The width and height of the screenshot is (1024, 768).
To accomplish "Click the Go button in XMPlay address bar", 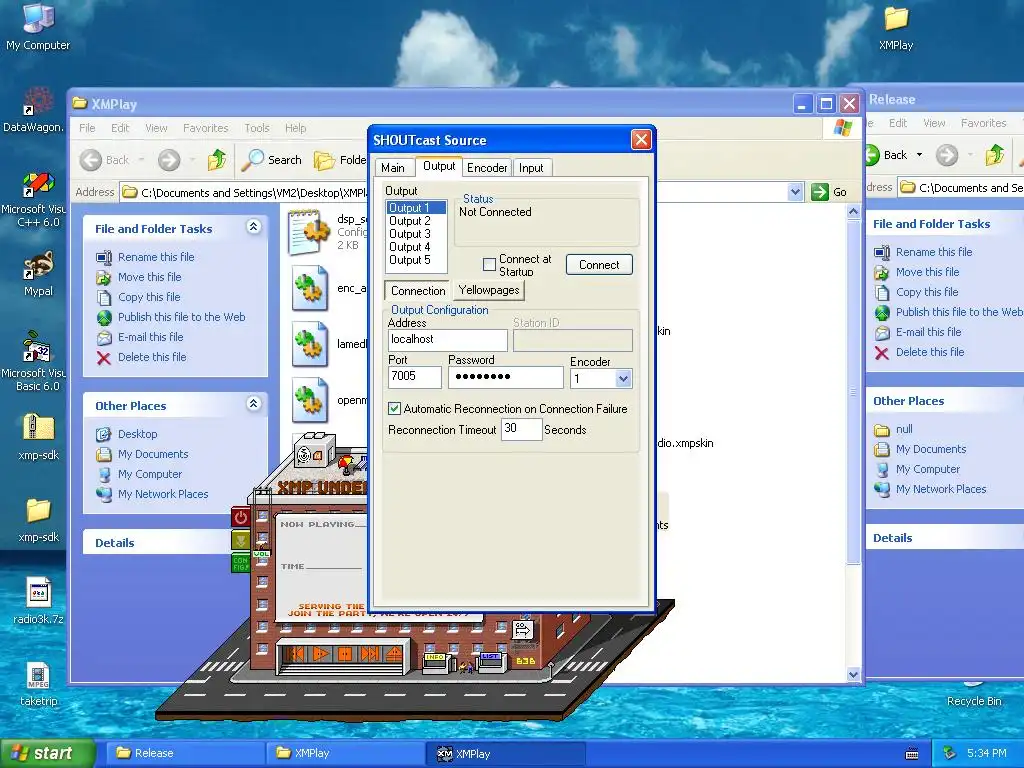I will point(829,192).
